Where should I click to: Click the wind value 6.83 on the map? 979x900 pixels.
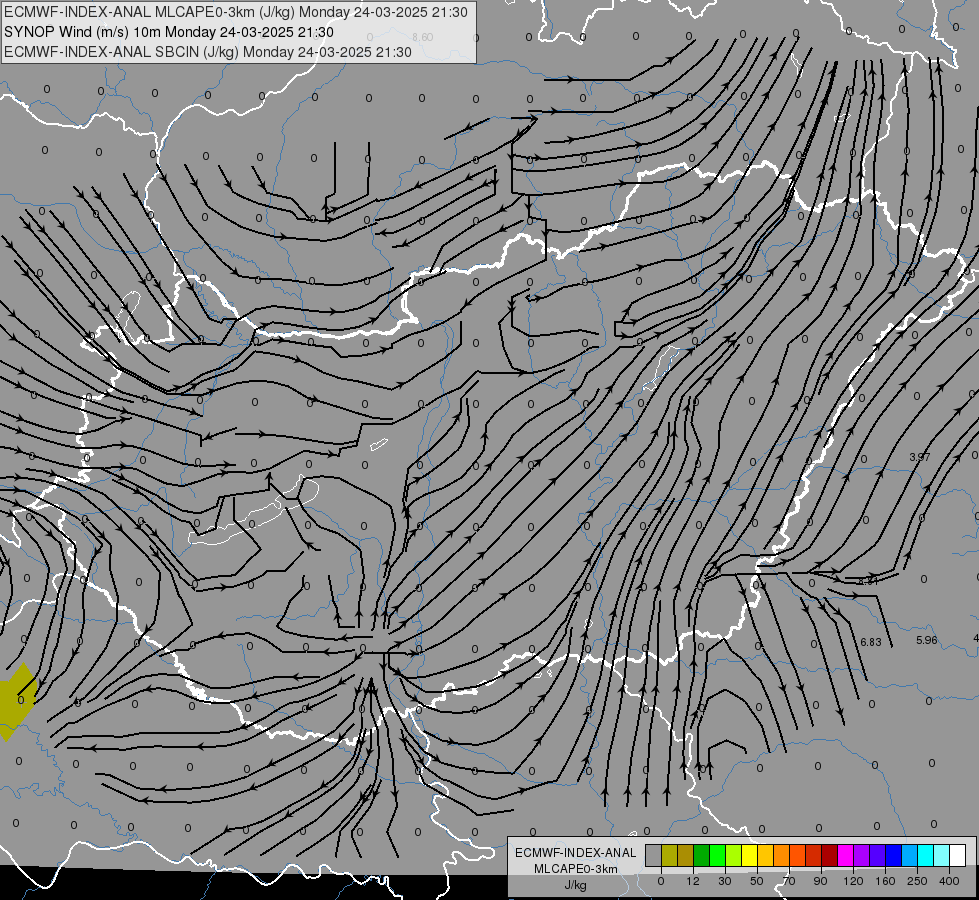click(870, 642)
